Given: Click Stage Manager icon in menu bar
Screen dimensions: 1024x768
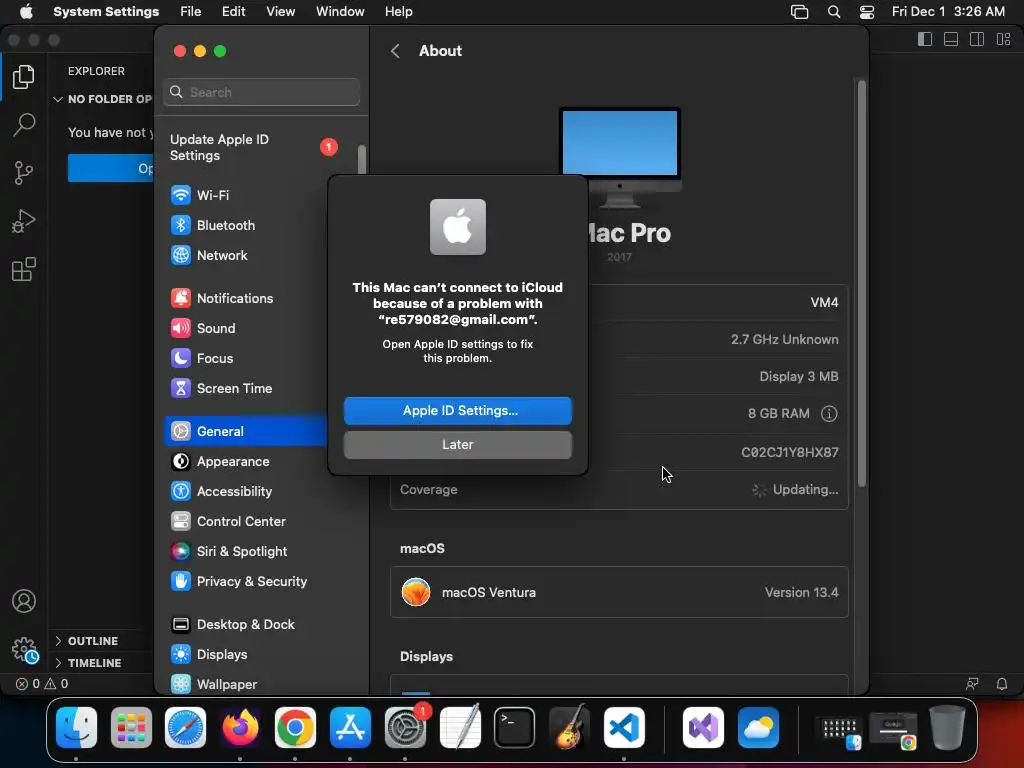Looking at the screenshot, I should point(799,11).
